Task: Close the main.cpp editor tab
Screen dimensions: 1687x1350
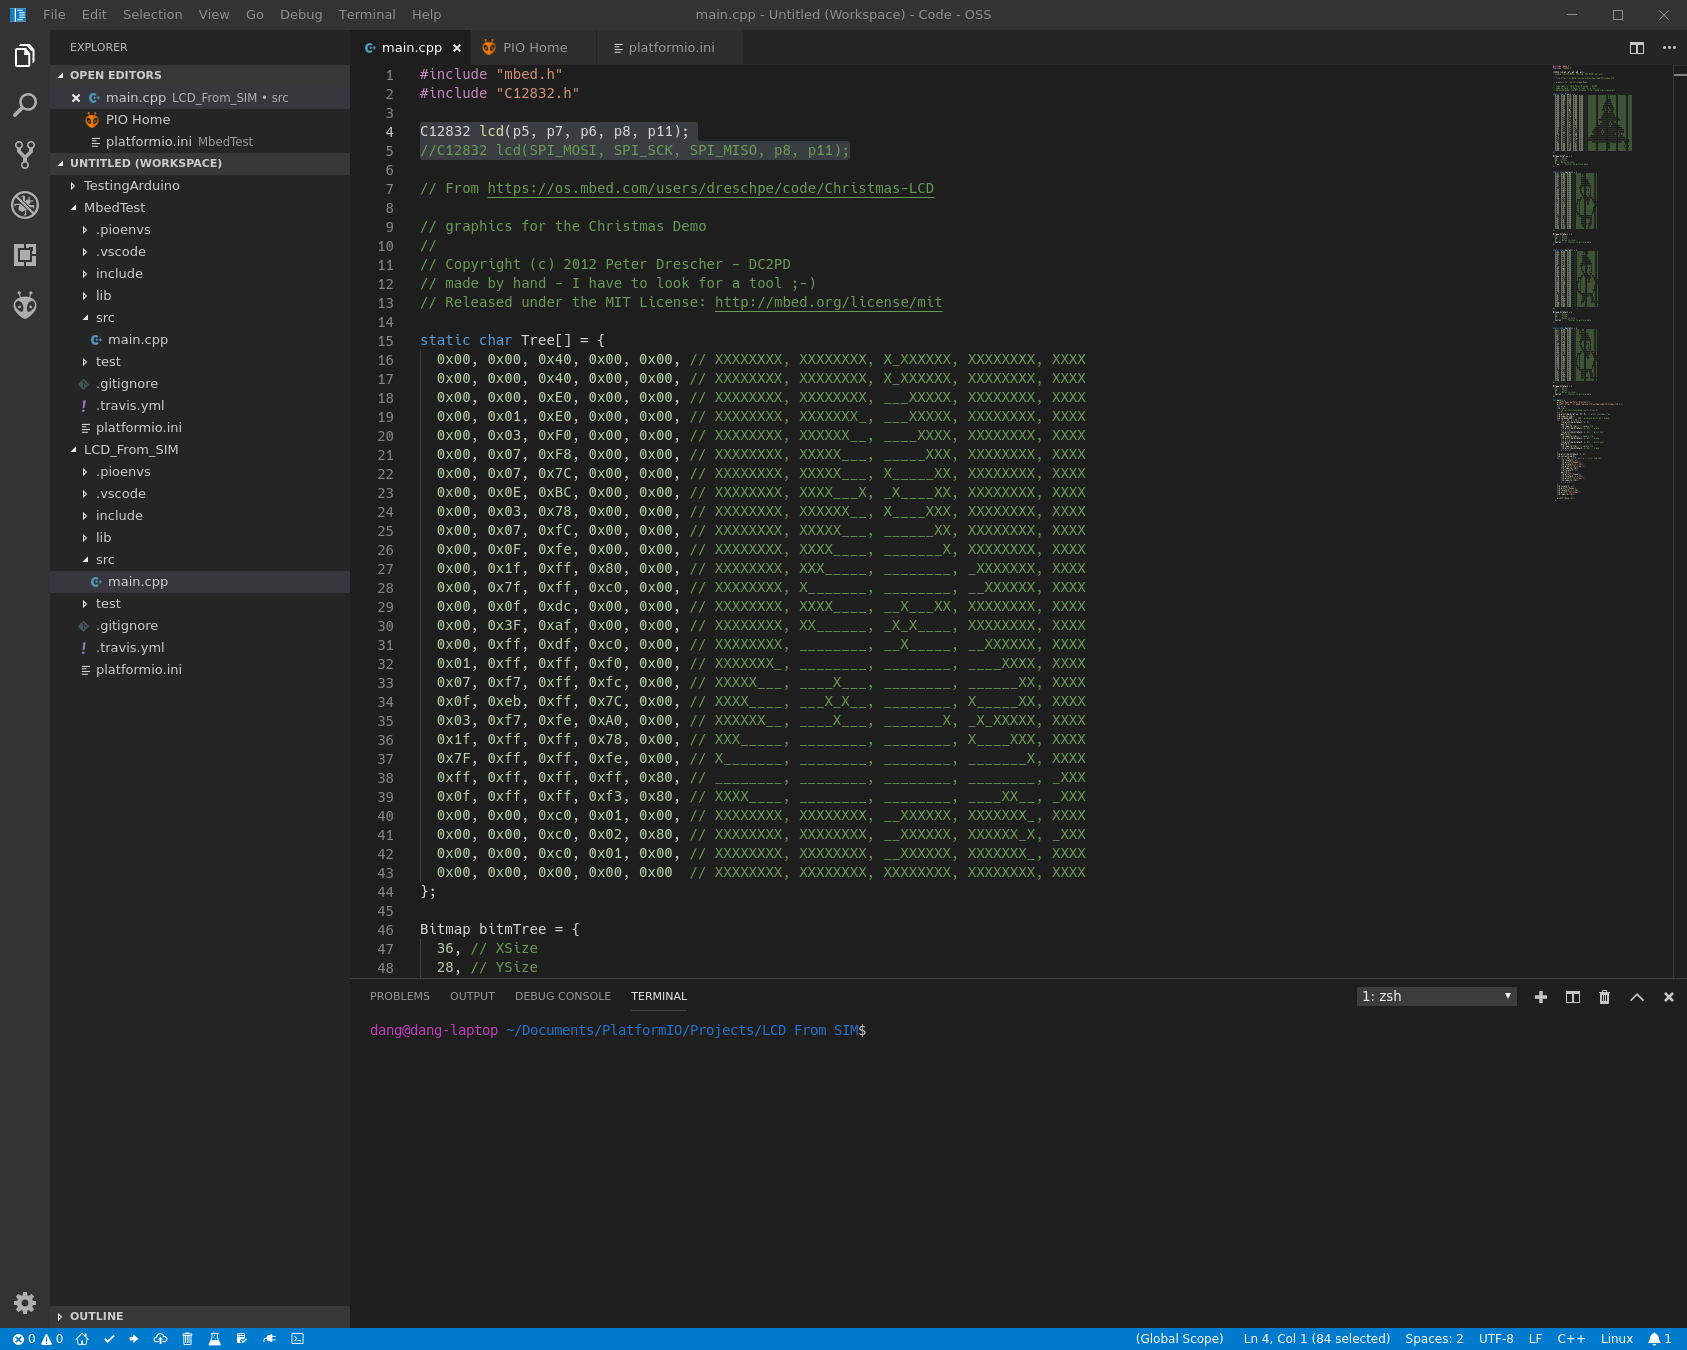Action: click(x=457, y=48)
